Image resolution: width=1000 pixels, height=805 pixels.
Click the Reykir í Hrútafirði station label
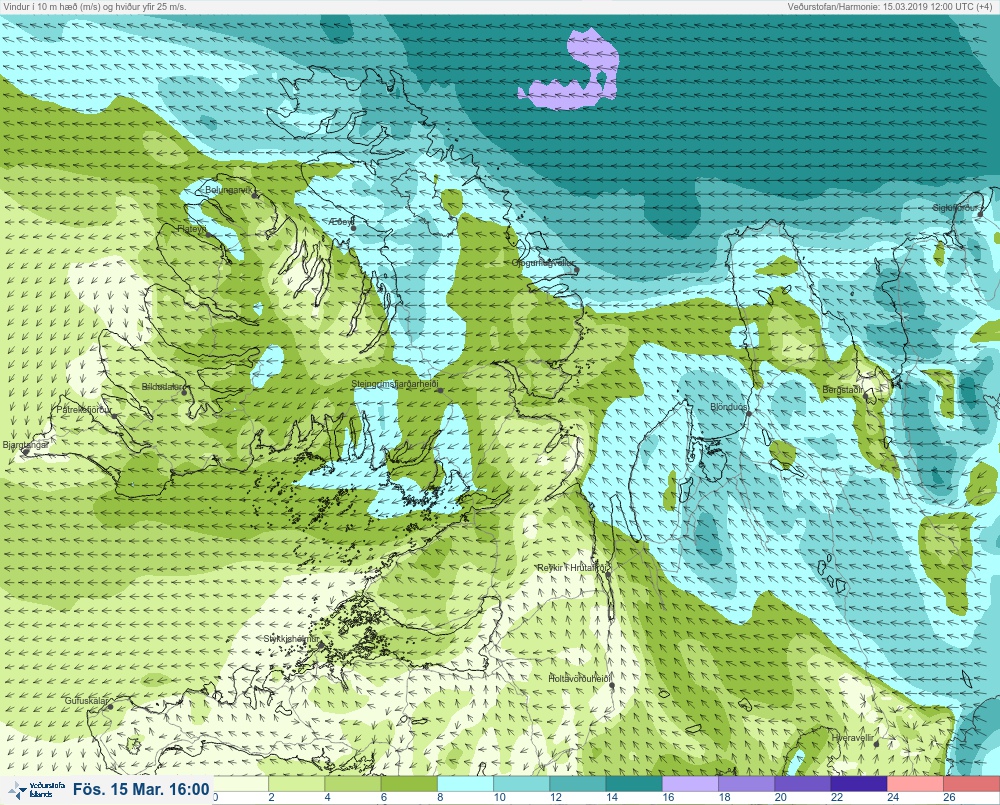pyautogui.click(x=574, y=568)
